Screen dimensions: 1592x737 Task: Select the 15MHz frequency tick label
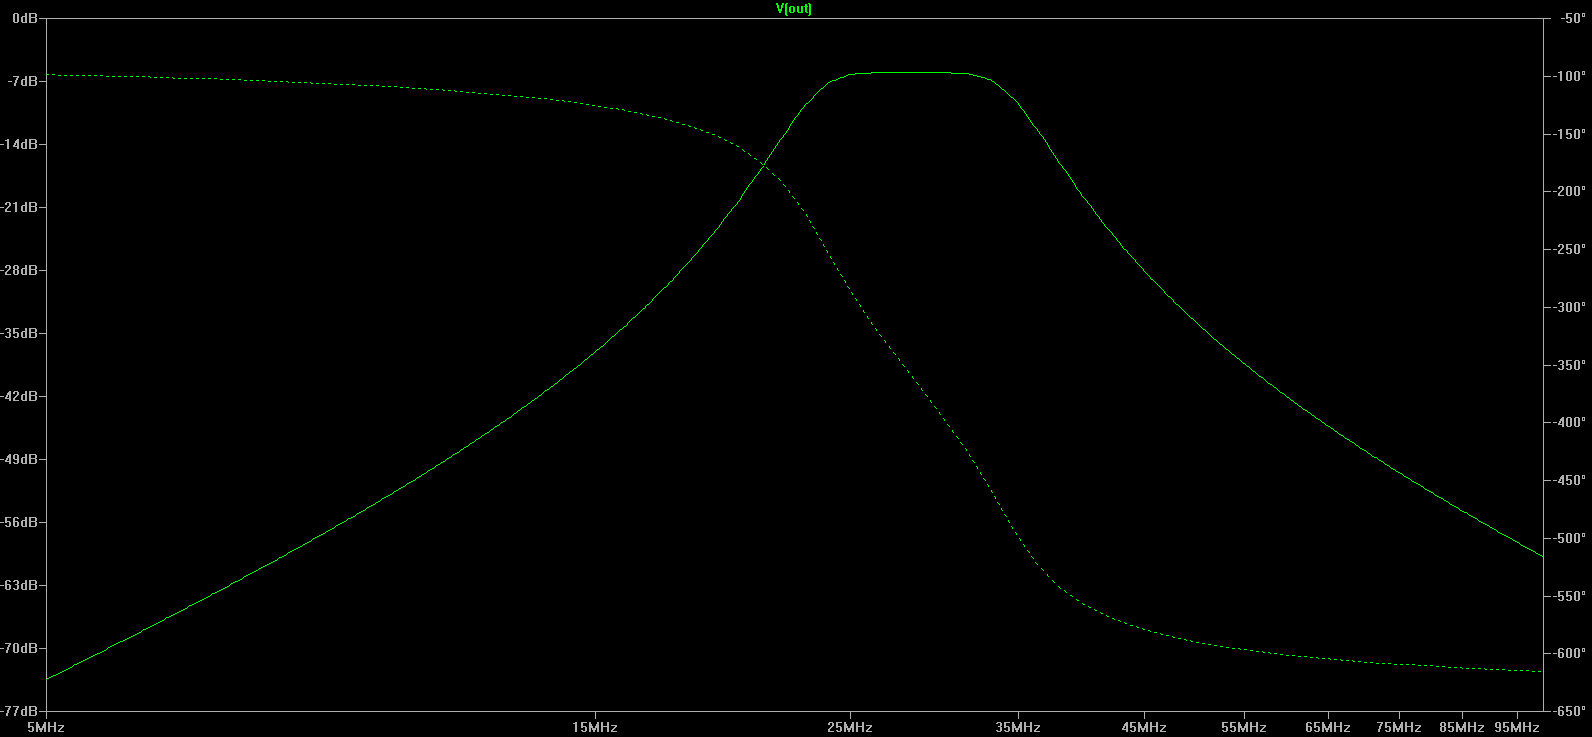click(x=595, y=727)
